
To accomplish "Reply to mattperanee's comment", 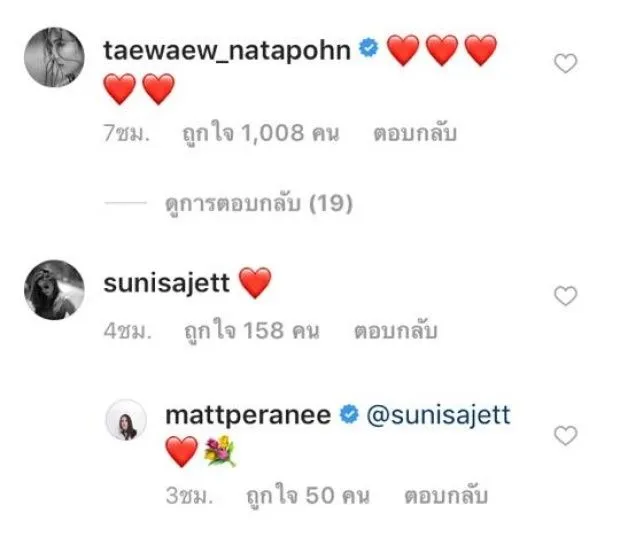I will 445,495.
